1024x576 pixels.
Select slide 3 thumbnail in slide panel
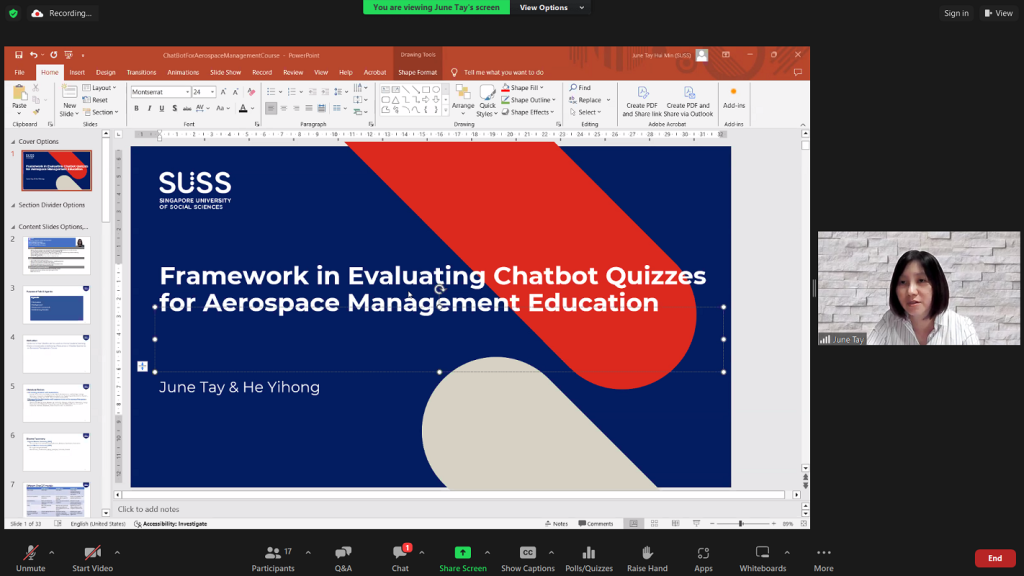pyautogui.click(x=57, y=304)
